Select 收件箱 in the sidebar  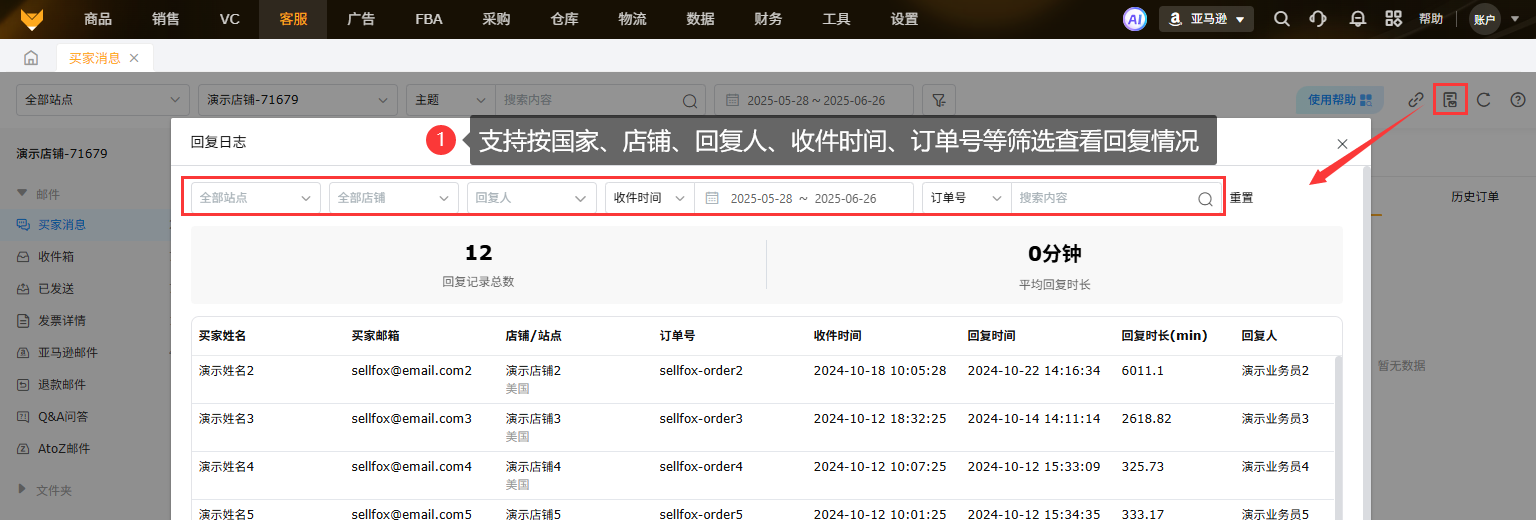(56, 257)
